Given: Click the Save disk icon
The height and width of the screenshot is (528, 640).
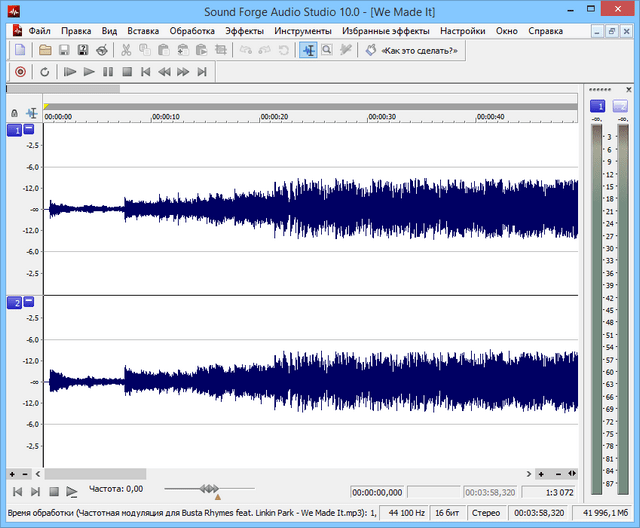Looking at the screenshot, I should [64, 50].
